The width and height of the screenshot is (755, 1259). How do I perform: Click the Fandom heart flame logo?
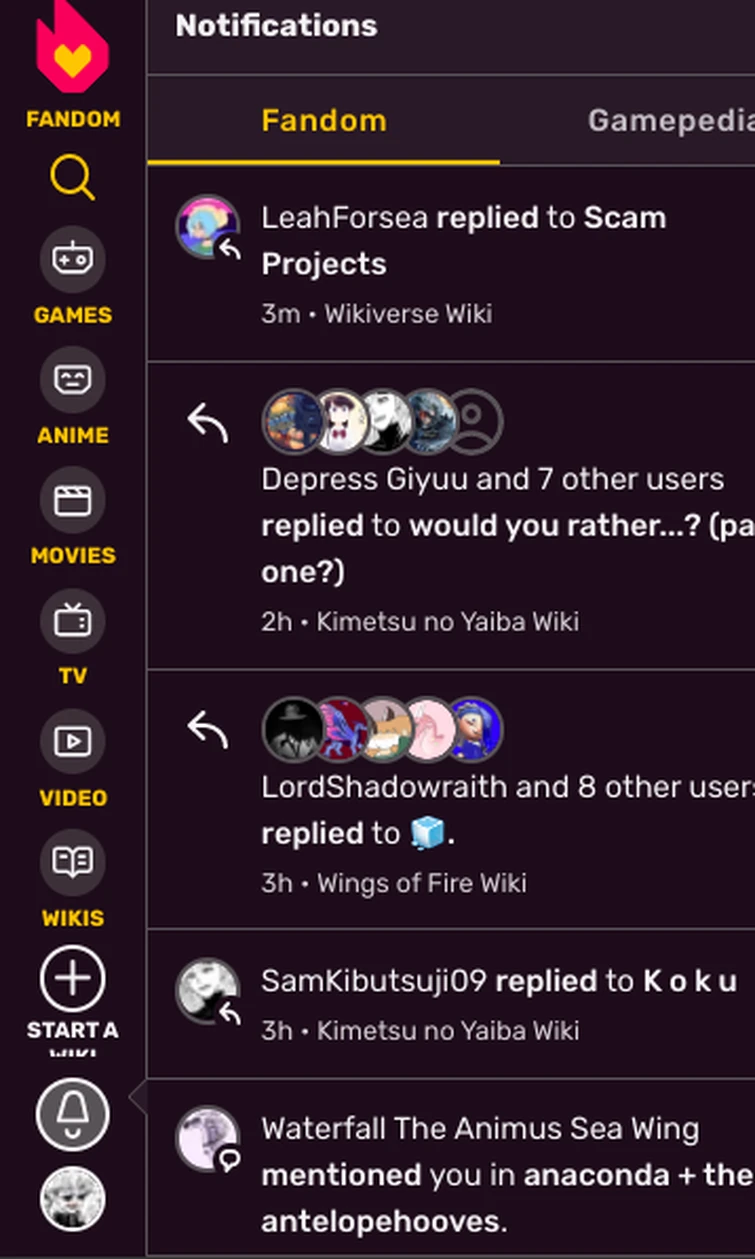tap(72, 52)
